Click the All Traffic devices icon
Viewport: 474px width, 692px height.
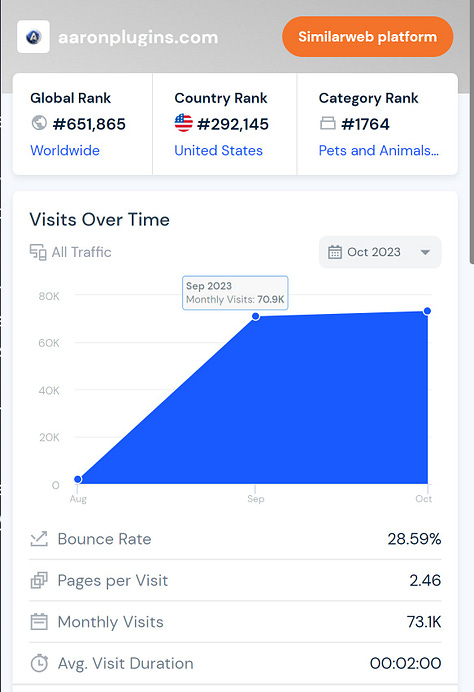(x=38, y=252)
